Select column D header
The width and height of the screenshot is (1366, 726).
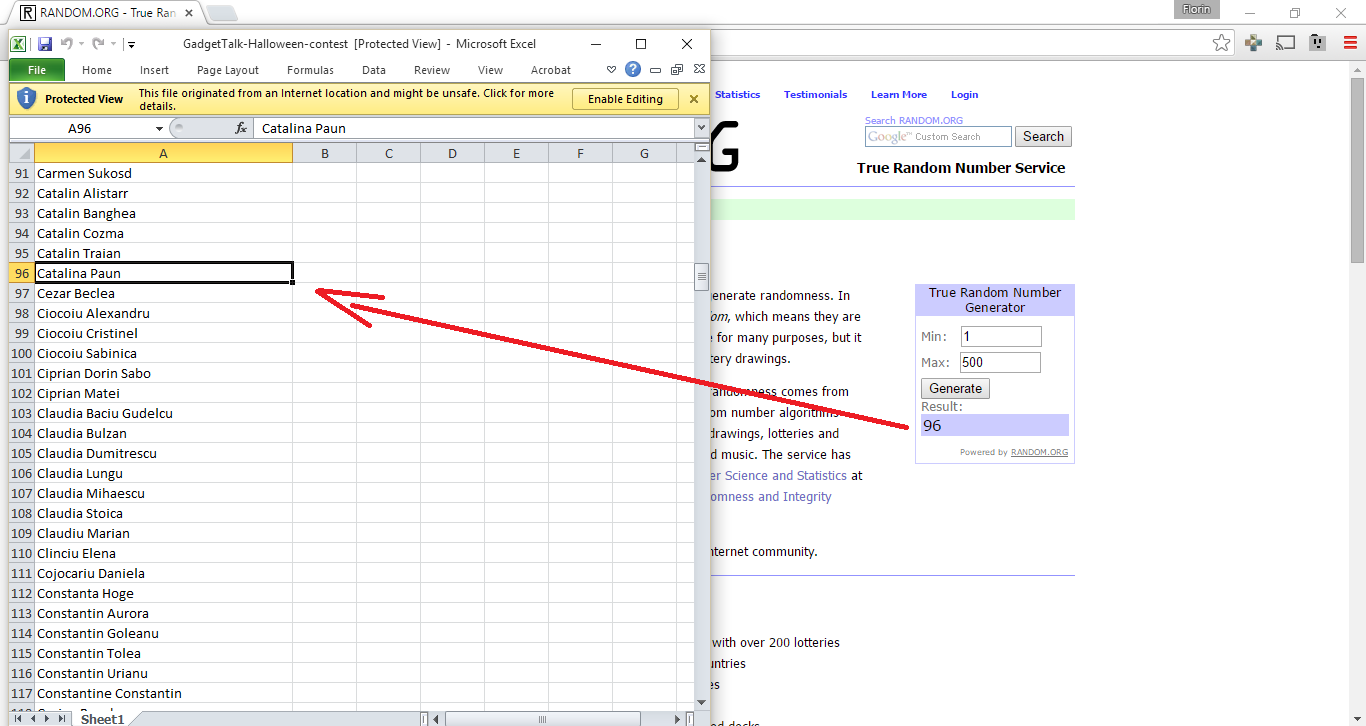click(x=452, y=153)
